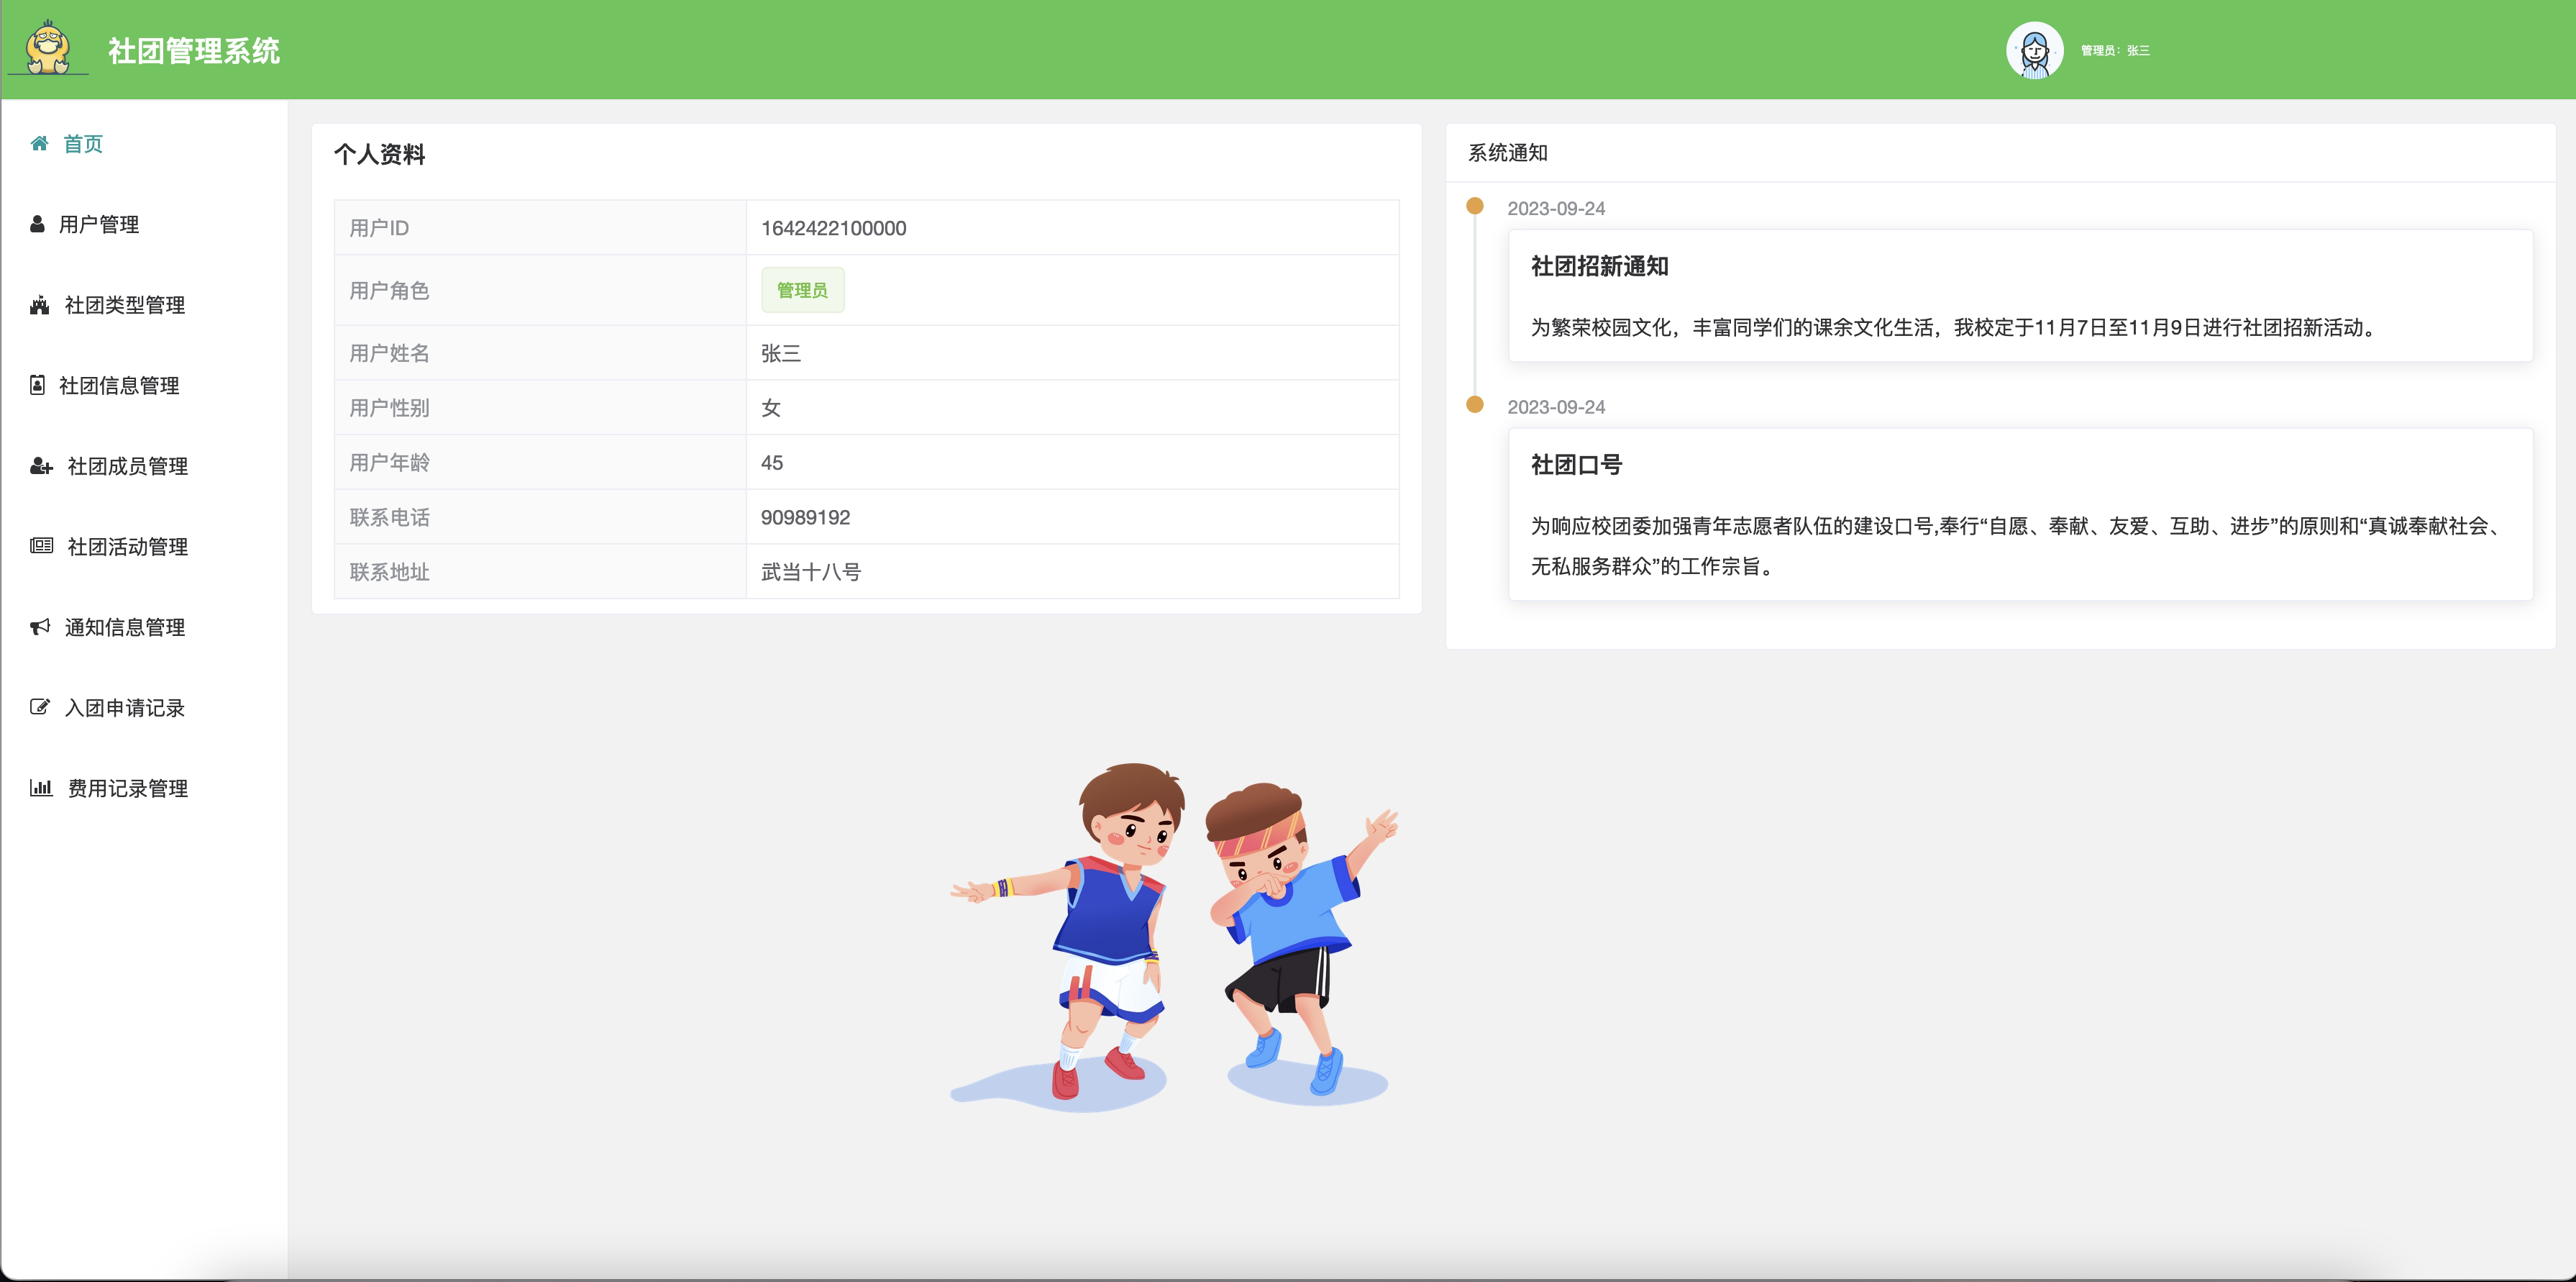This screenshot has width=2576, height=1282.
Task: Click the club info badge icon
Action: coord(37,385)
